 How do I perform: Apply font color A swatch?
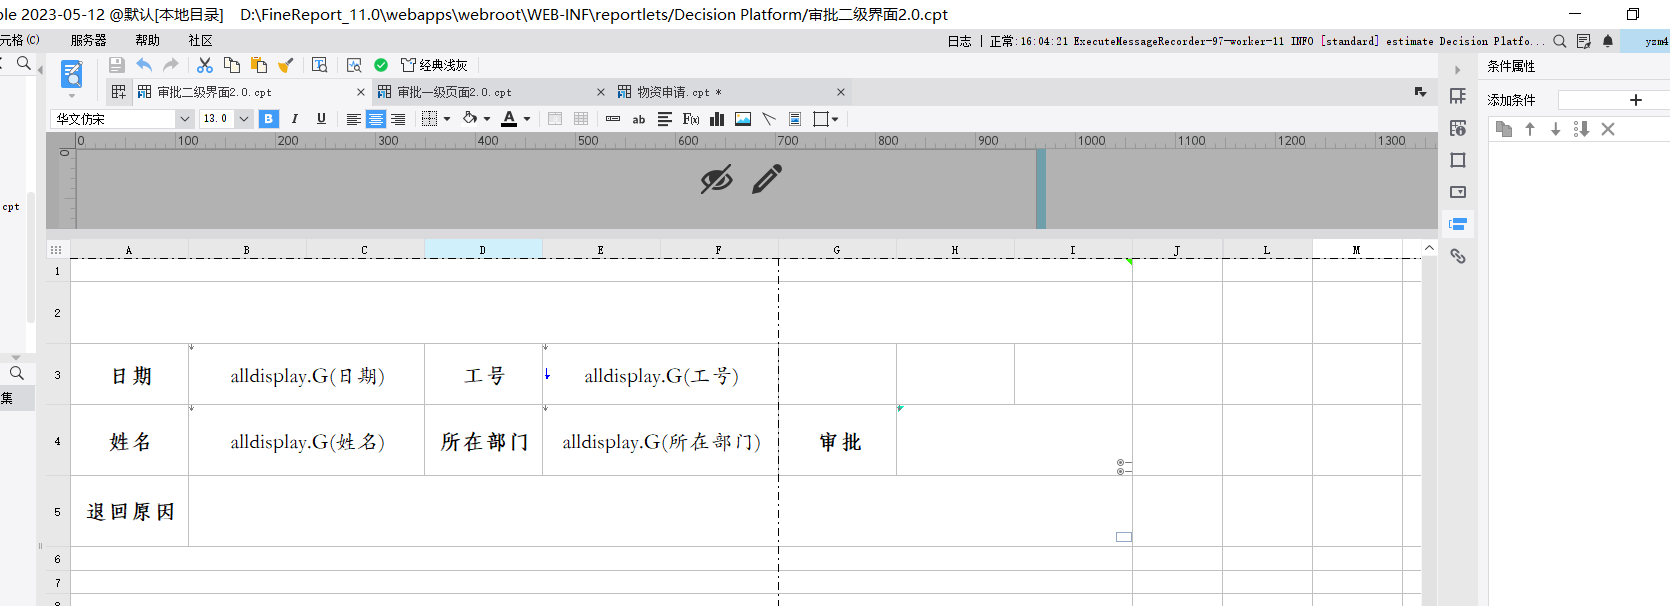pyautogui.click(x=509, y=119)
